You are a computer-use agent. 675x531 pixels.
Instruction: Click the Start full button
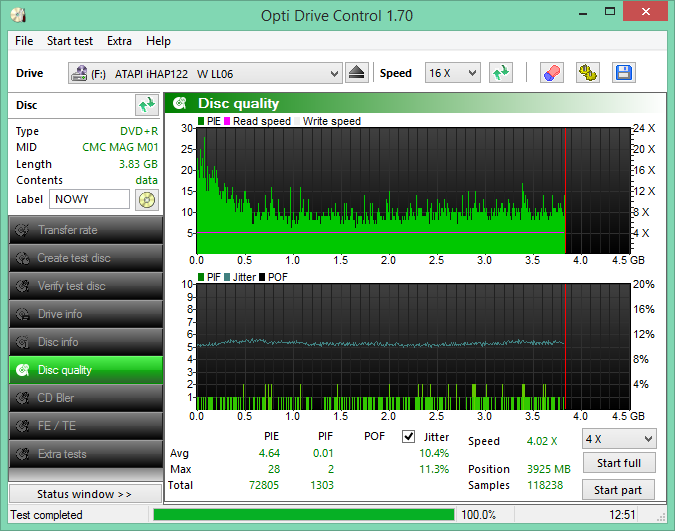coord(619,463)
